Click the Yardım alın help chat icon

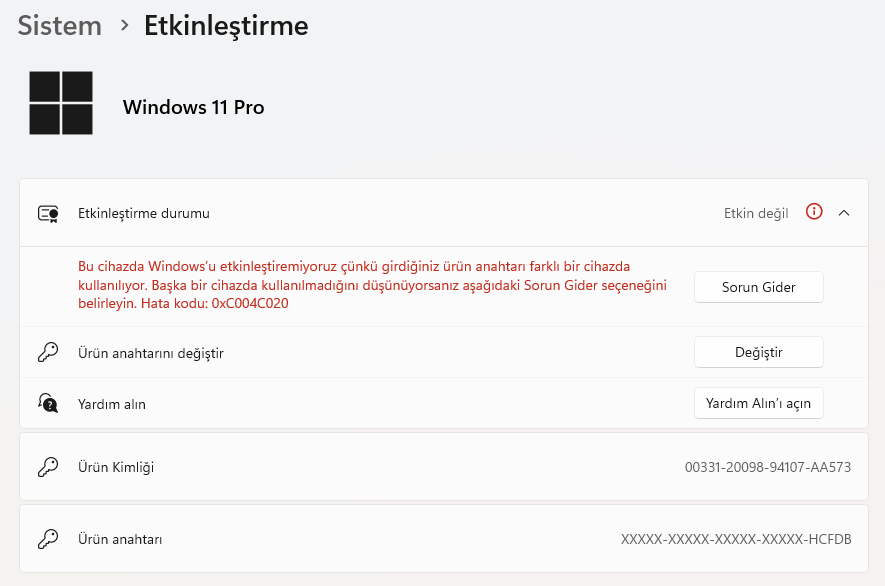(x=48, y=403)
